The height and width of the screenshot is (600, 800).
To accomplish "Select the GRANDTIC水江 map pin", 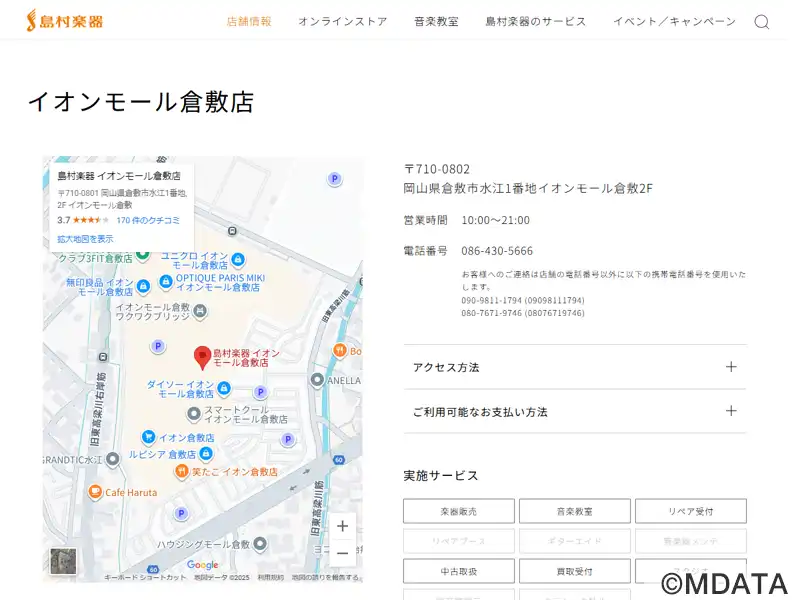I will [x=113, y=459].
